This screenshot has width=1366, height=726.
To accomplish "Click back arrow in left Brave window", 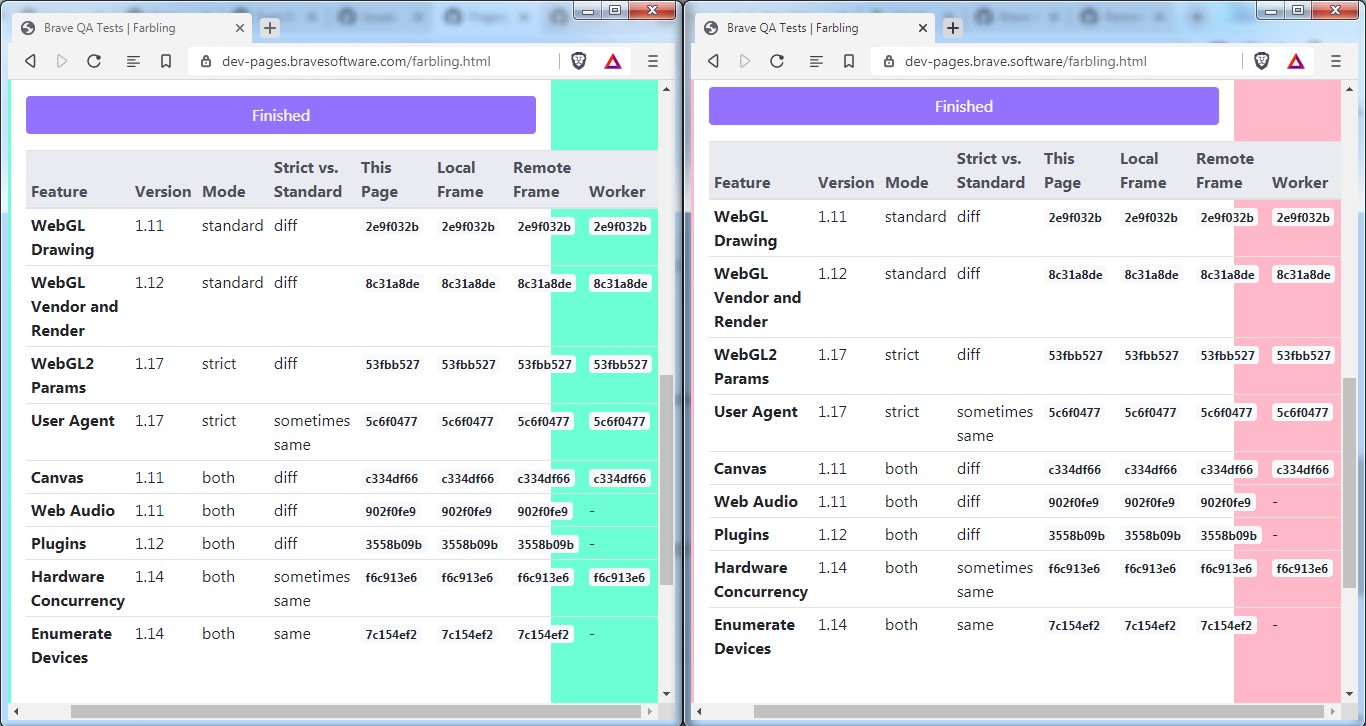I will 30,61.
